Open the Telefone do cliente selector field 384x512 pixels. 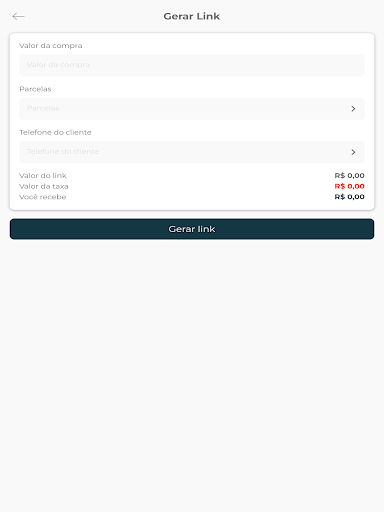point(192,152)
